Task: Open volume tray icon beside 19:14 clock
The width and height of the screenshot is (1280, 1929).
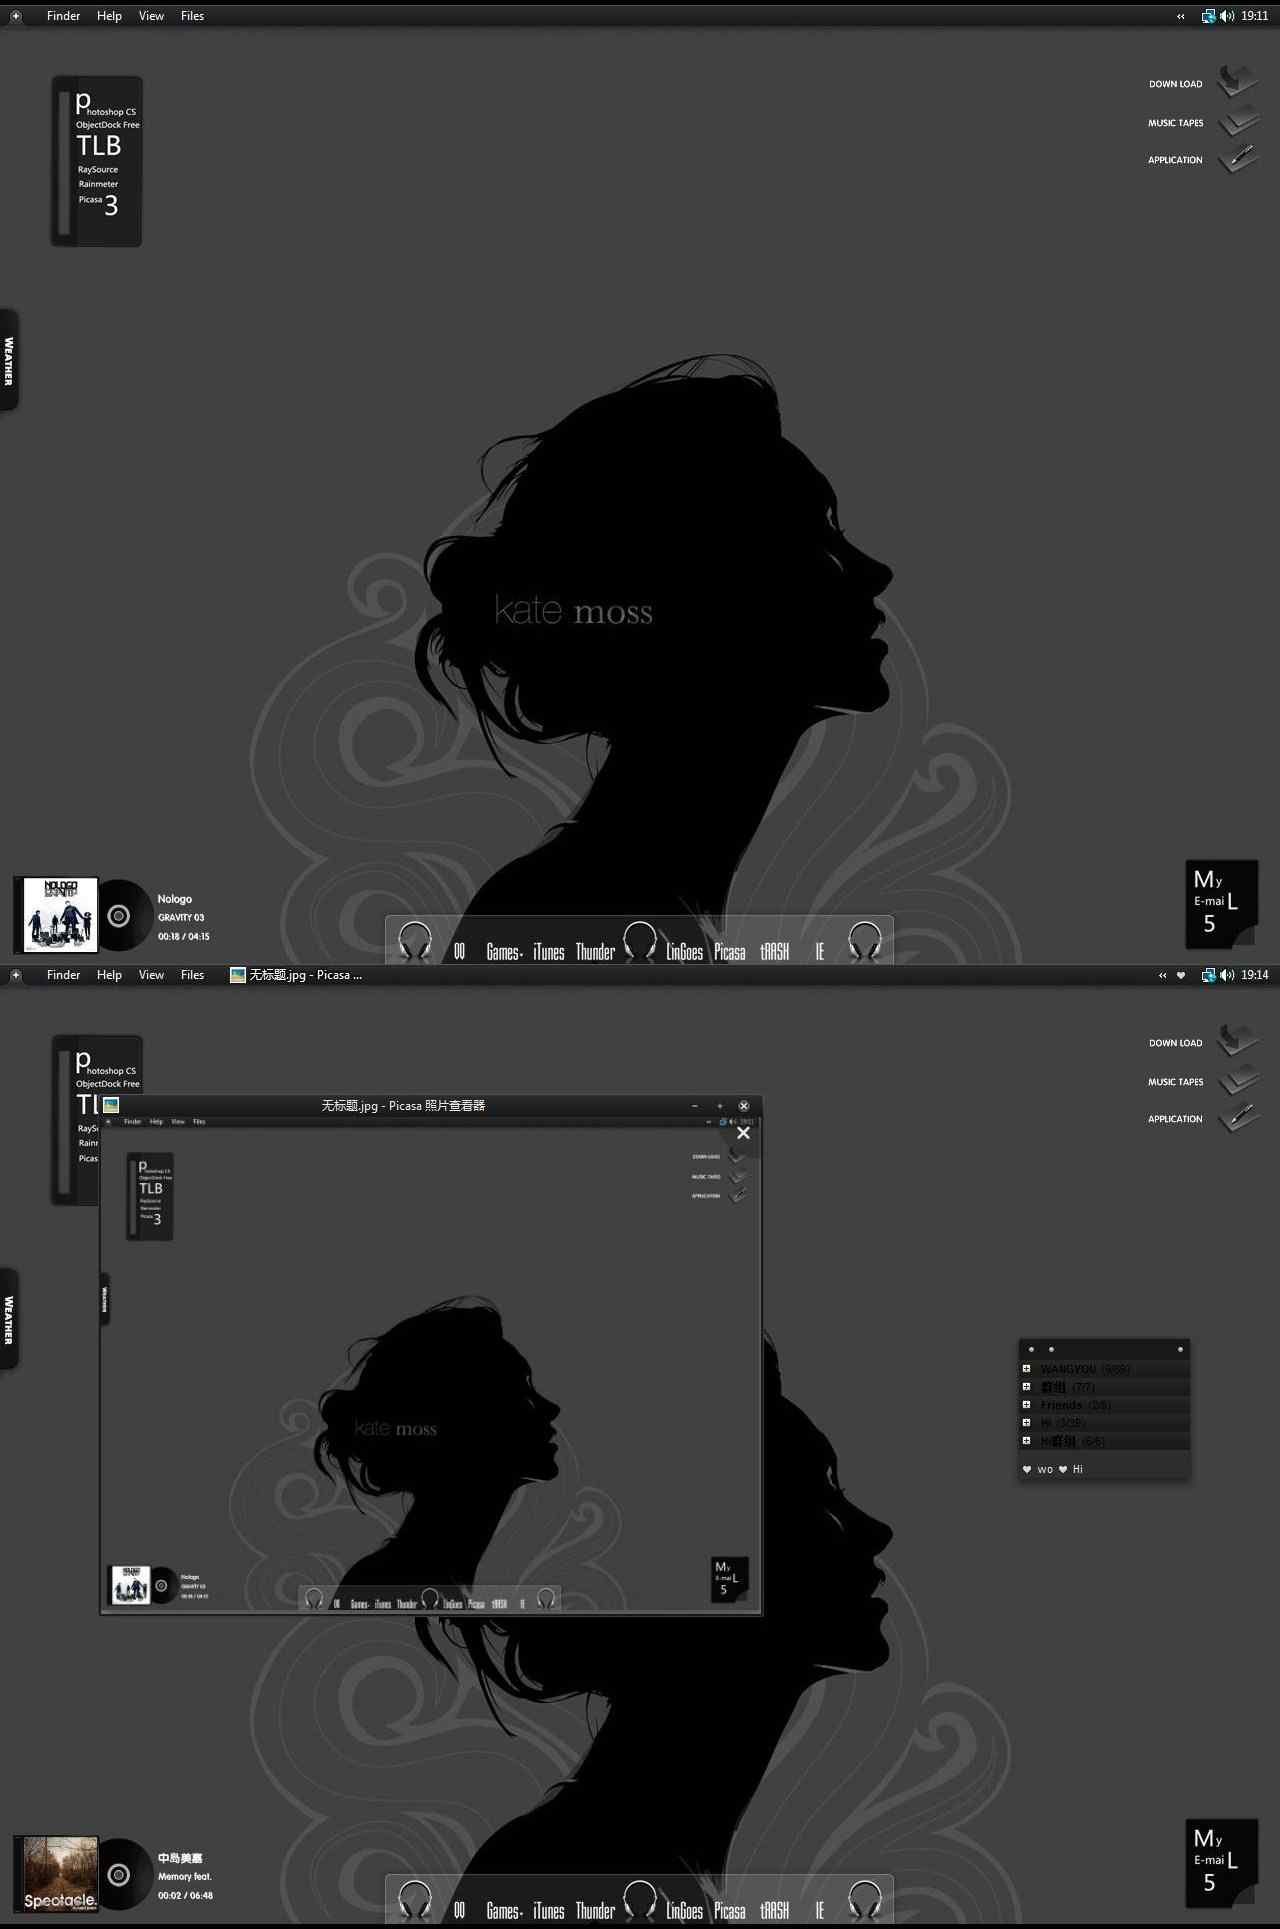Action: [x=1227, y=975]
